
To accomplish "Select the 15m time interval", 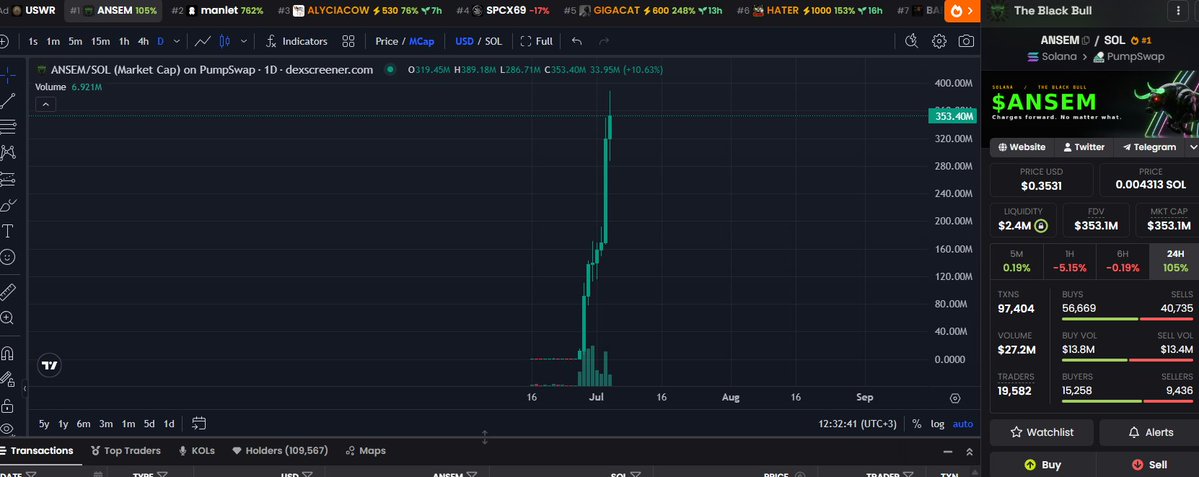I will 100,41.
